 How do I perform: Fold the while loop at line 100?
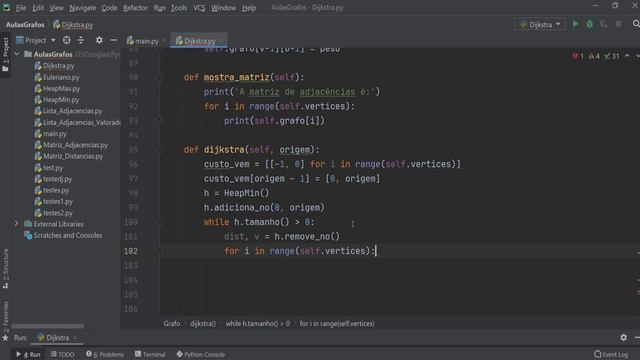tap(160, 222)
